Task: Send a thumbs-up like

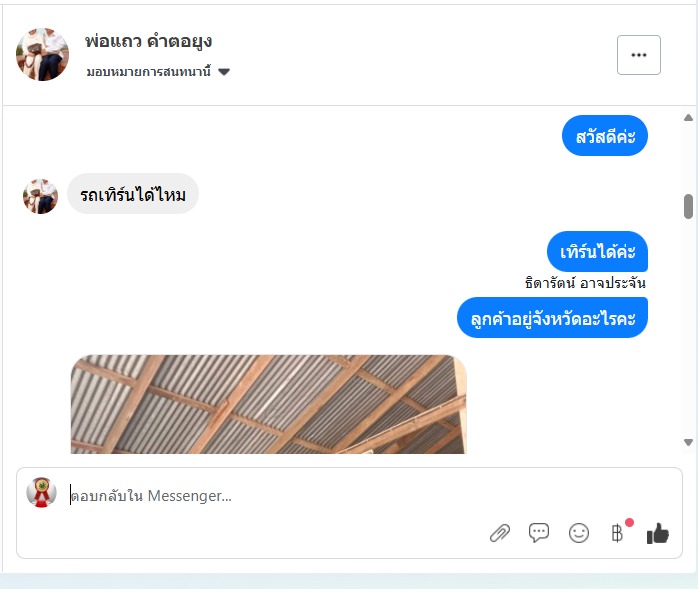Action: coord(657,533)
